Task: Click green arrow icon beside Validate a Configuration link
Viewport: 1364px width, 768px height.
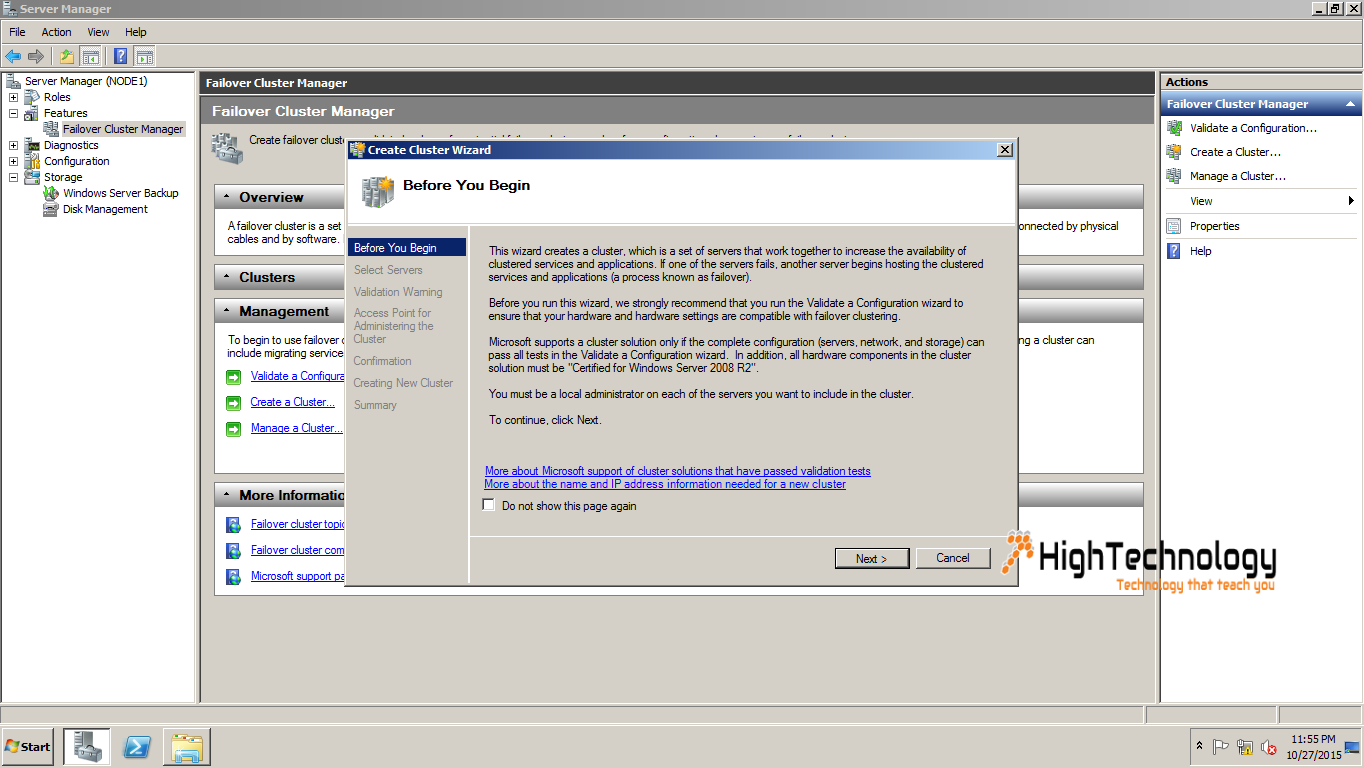Action: (x=233, y=377)
